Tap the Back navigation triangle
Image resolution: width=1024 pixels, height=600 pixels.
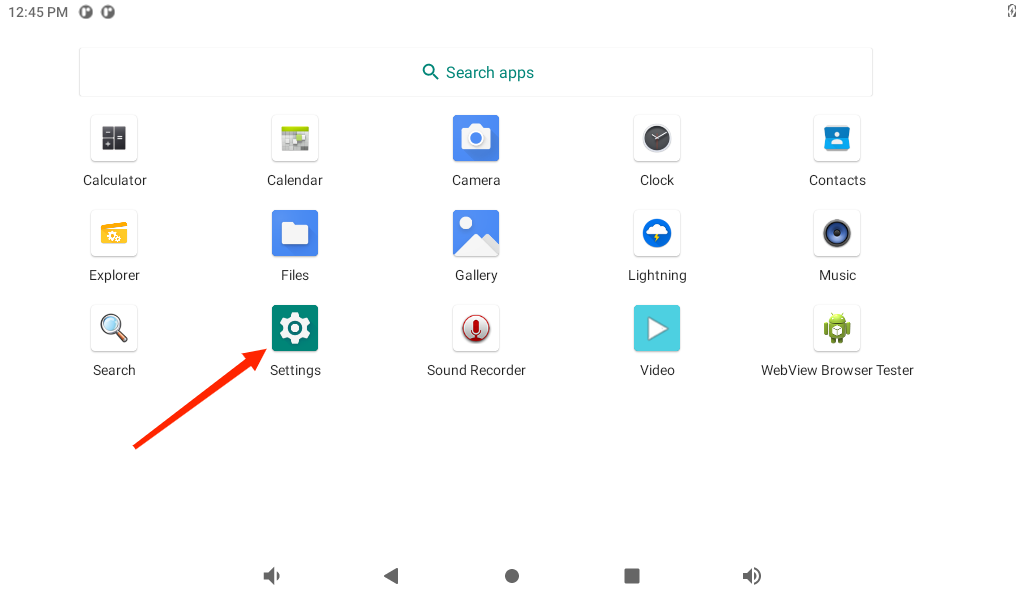click(391, 576)
